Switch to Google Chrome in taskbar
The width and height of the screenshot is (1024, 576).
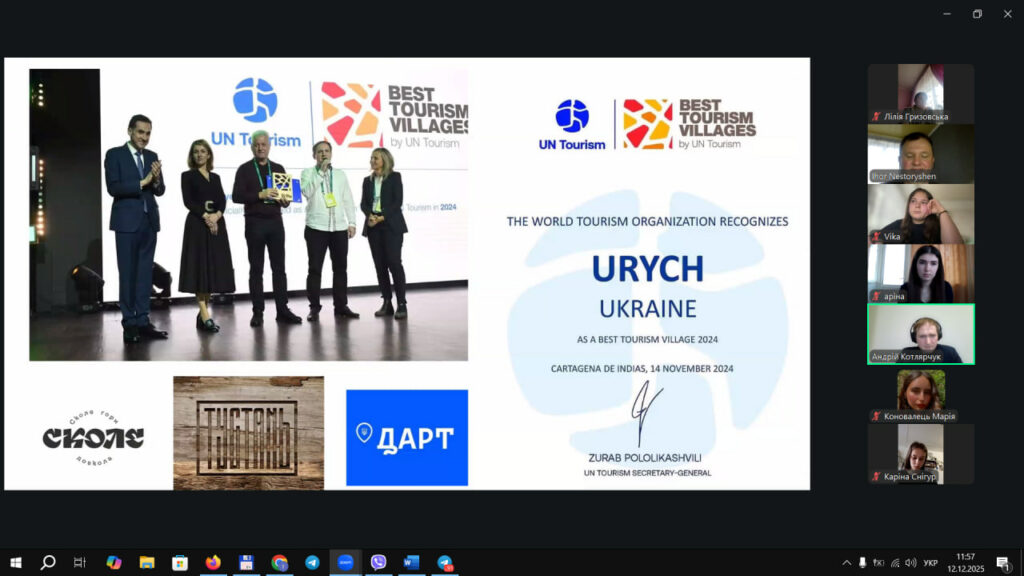click(x=279, y=562)
